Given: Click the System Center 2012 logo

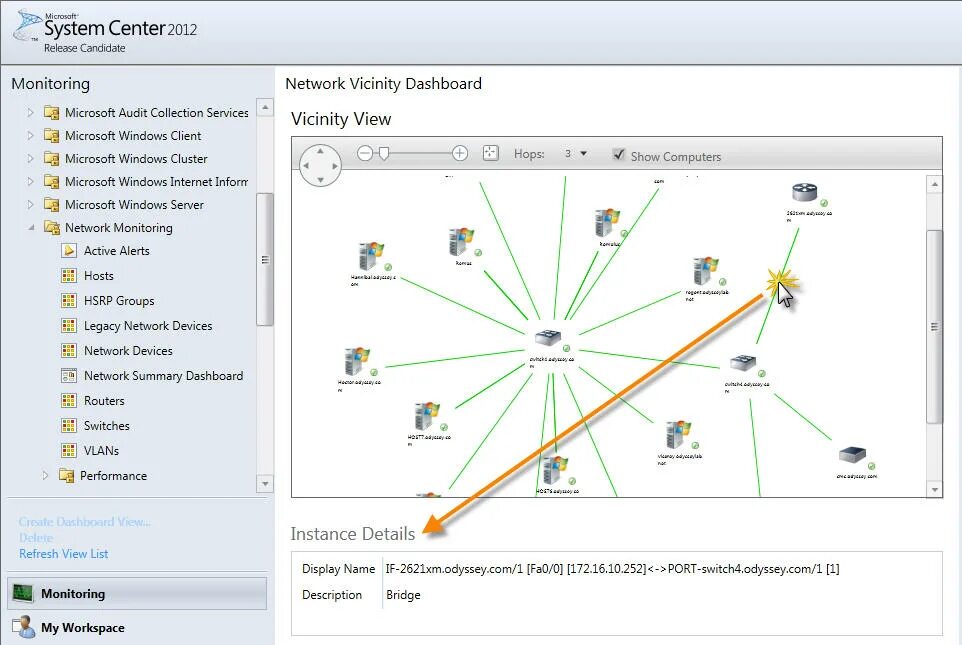Looking at the screenshot, I should pyautogui.click(x=105, y=32).
